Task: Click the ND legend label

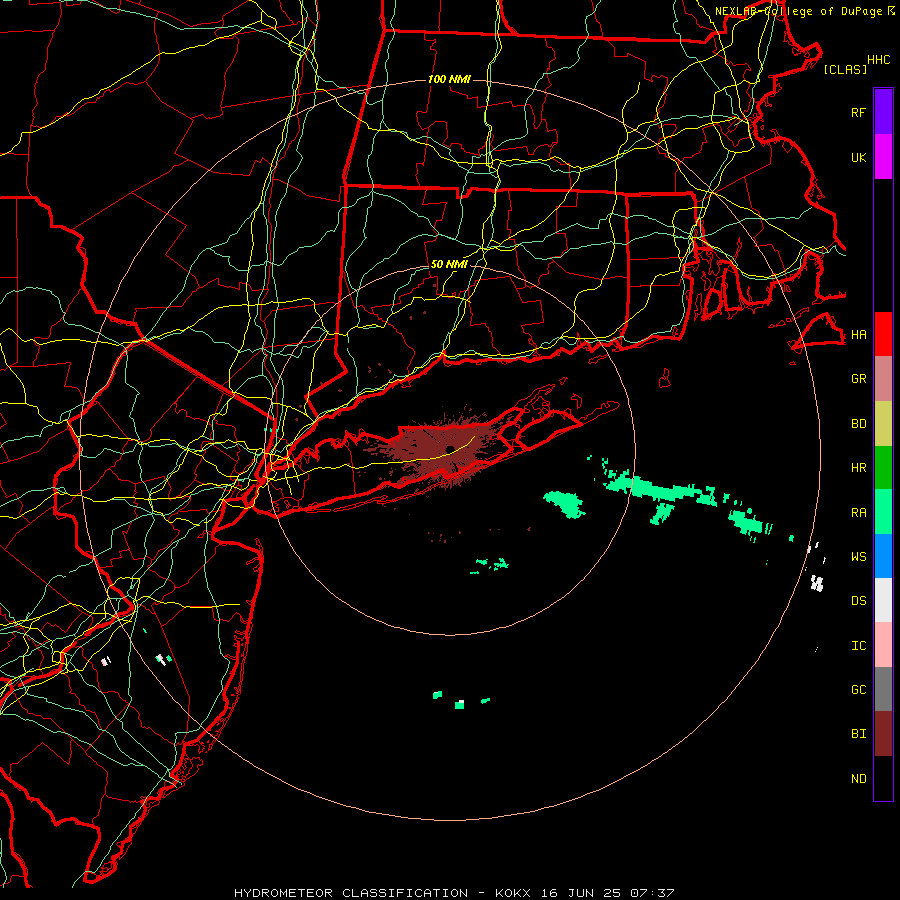Action: 859,779
